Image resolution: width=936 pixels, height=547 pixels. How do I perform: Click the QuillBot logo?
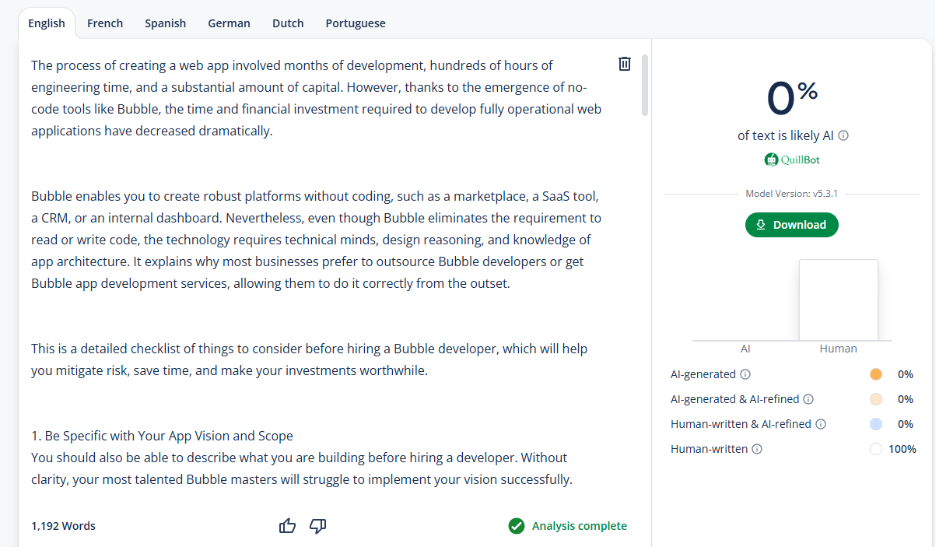click(792, 159)
